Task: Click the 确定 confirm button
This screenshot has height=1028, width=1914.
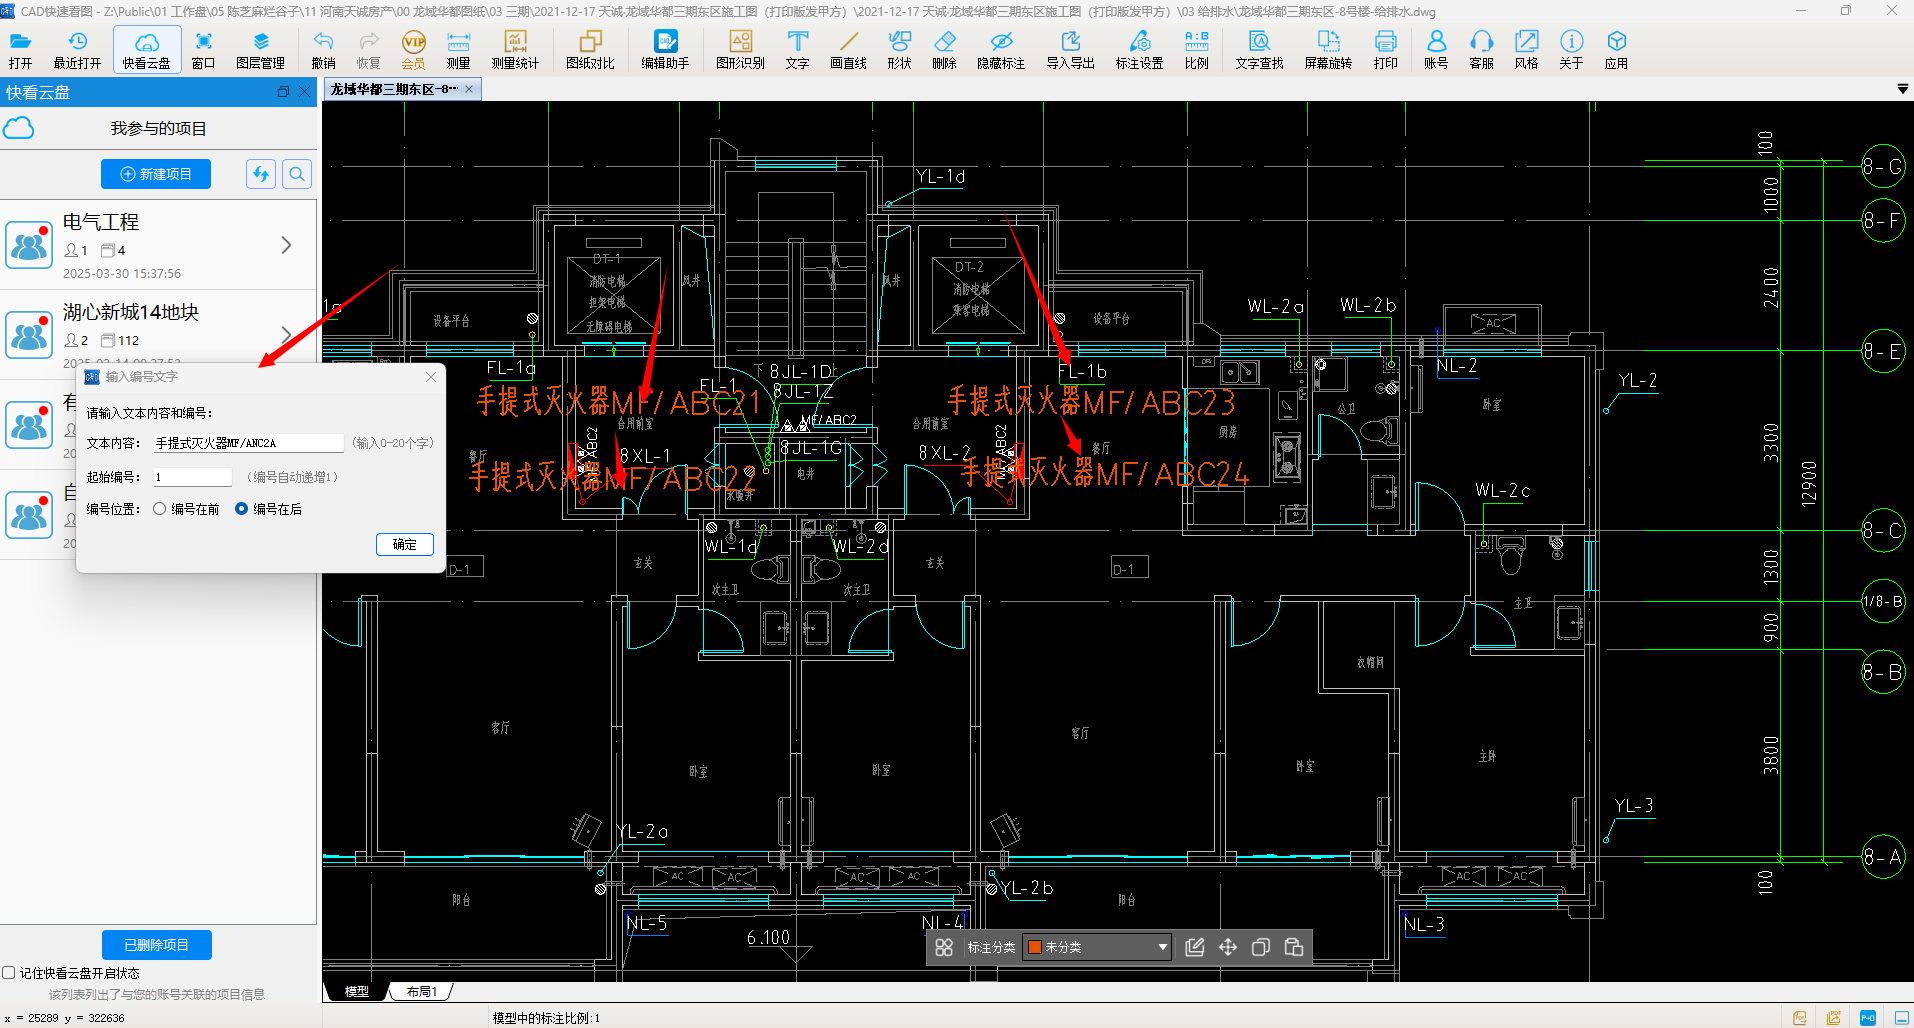Action: tap(404, 544)
